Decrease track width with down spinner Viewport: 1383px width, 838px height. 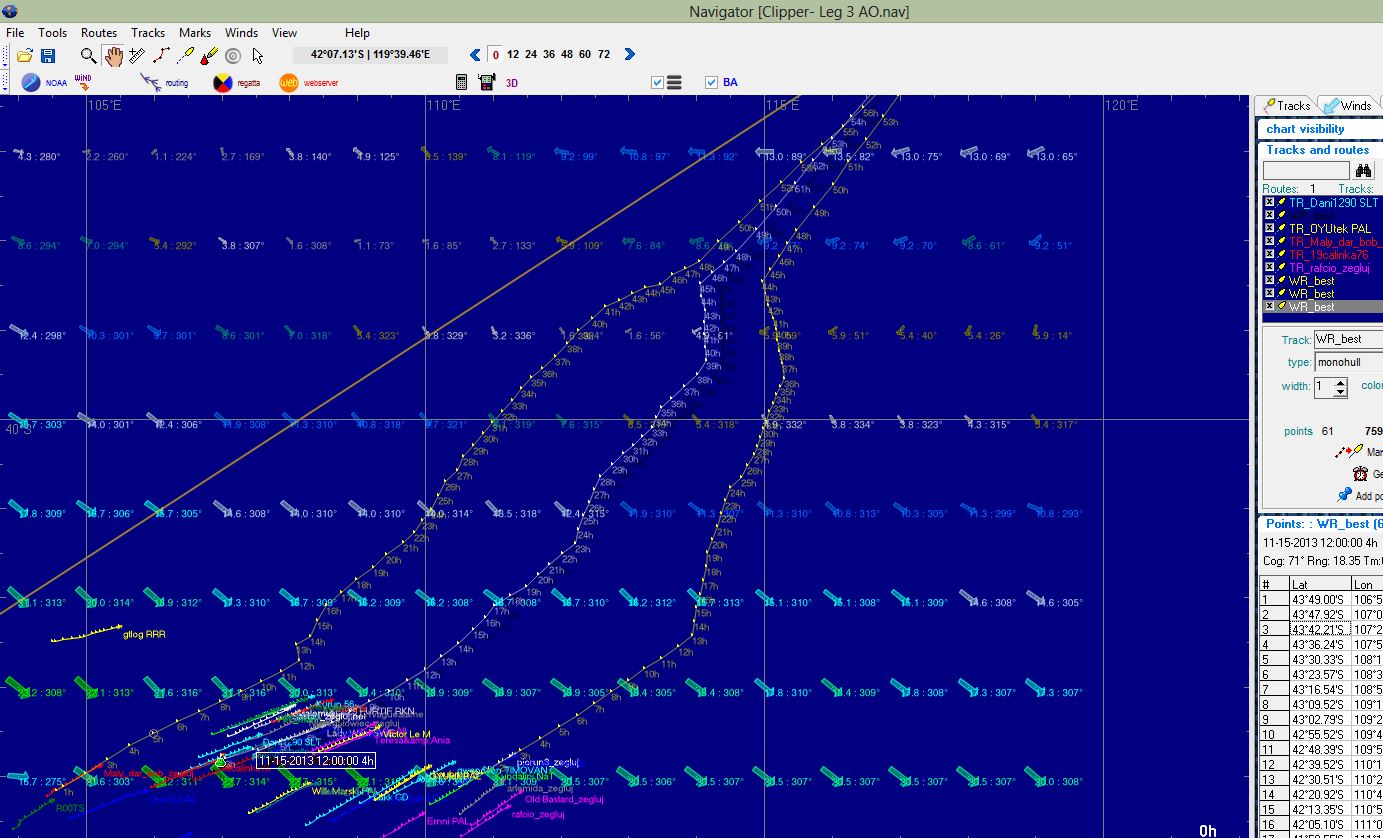[x=1341, y=391]
